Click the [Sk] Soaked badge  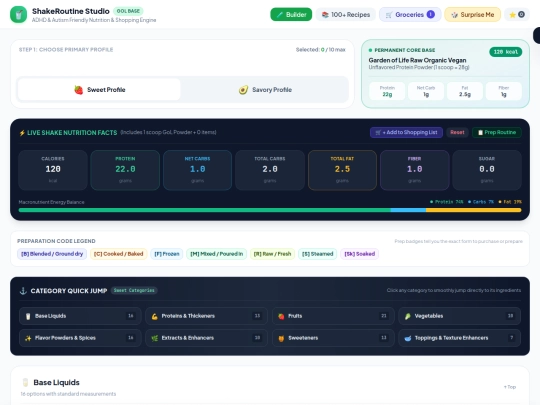[360, 254]
